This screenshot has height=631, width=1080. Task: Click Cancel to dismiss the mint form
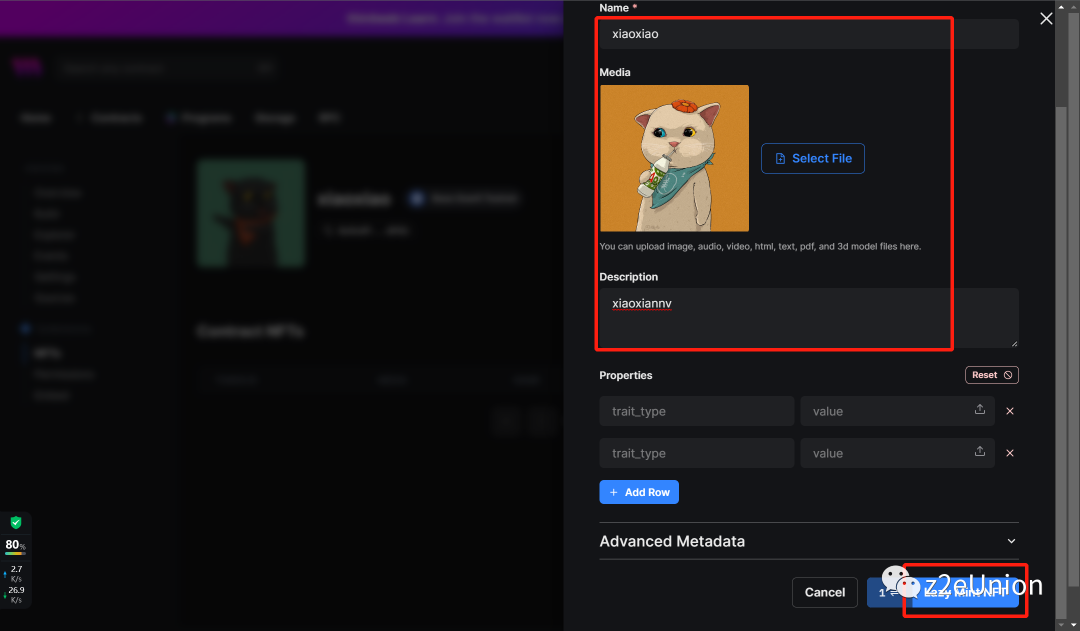824,592
